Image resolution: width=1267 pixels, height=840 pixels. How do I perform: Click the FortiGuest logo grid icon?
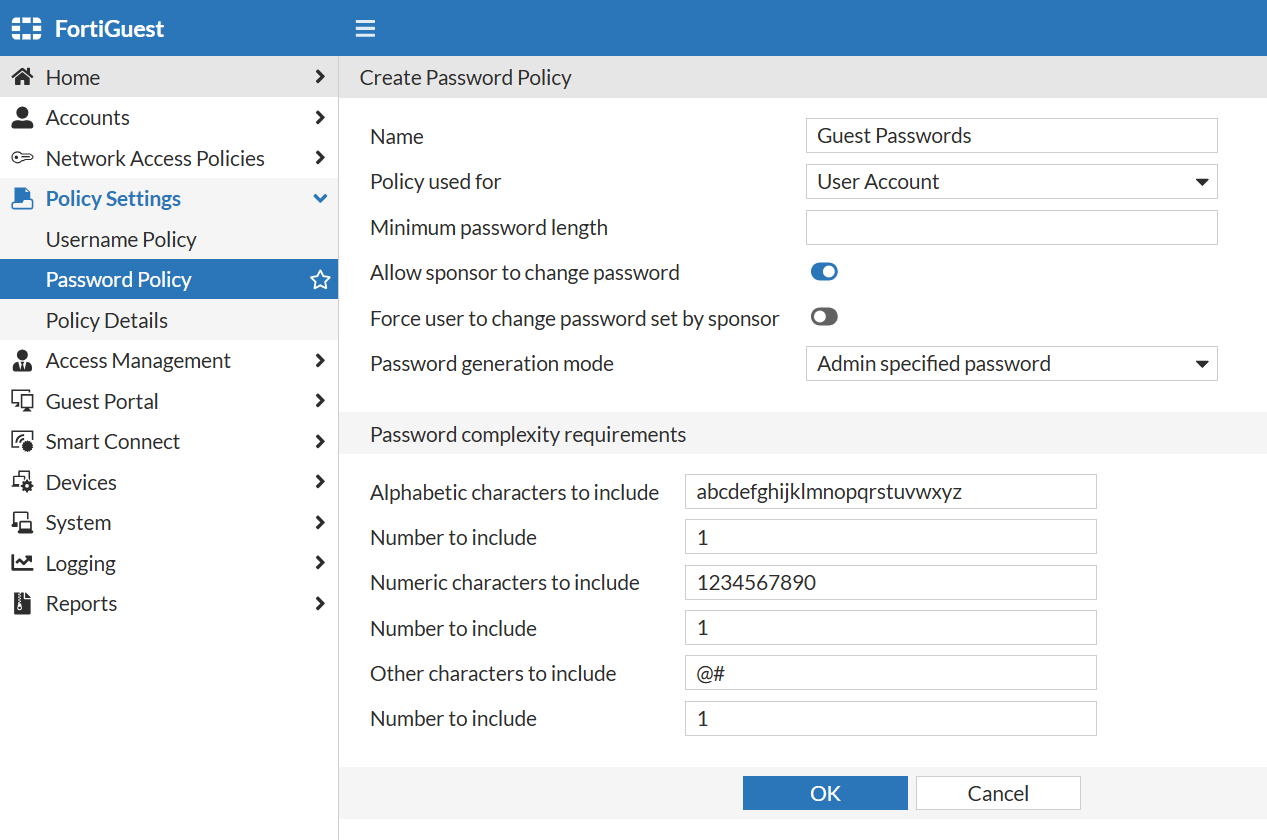25,28
